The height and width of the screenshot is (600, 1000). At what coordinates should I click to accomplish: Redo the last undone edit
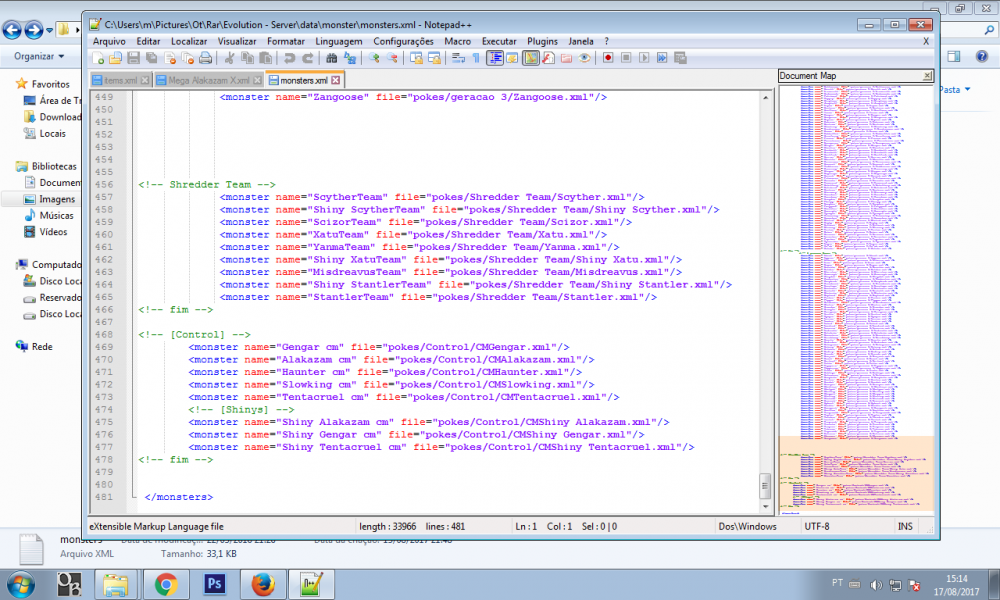(307, 58)
